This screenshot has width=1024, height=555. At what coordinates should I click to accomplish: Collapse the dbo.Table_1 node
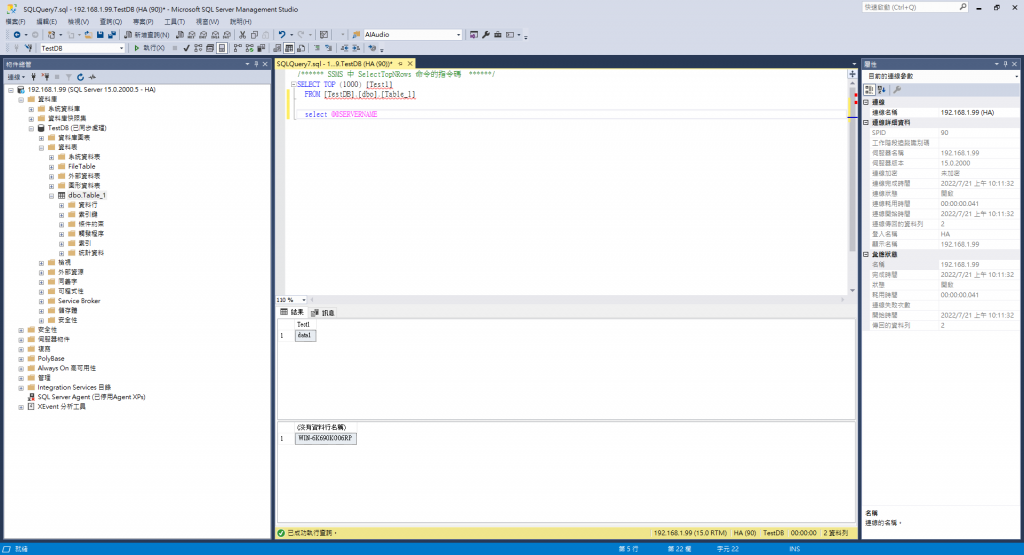pyautogui.click(x=52, y=195)
